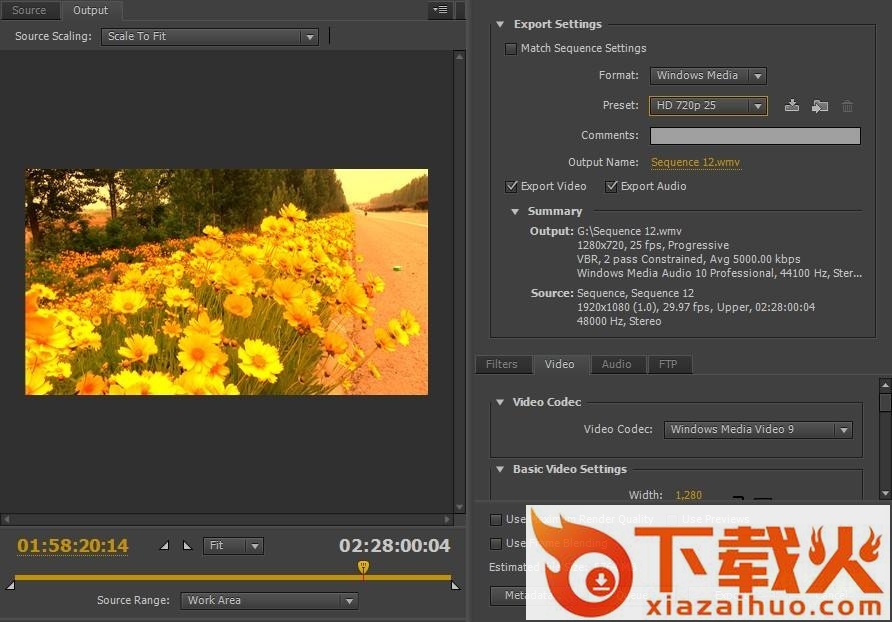The height and width of the screenshot is (622, 892).
Task: Click the yellow flowers video preview
Action: tap(226, 282)
